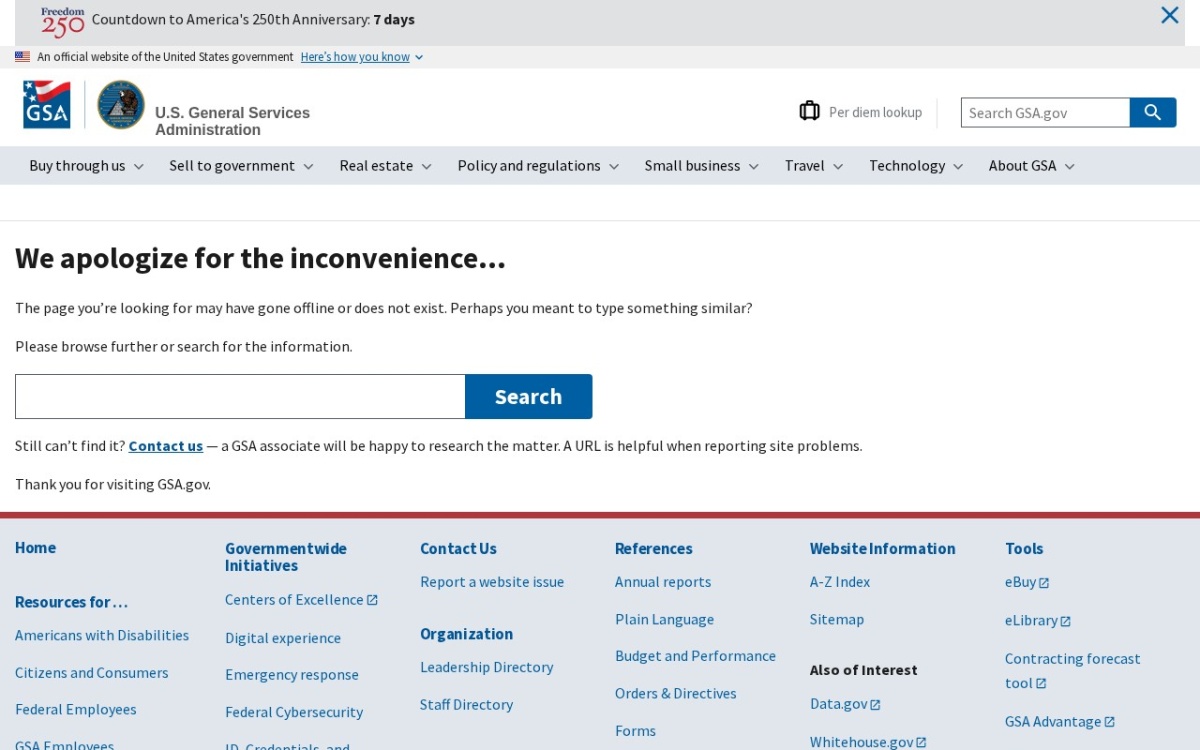
Task: Click the round GSA agency seal
Action: pos(121,105)
